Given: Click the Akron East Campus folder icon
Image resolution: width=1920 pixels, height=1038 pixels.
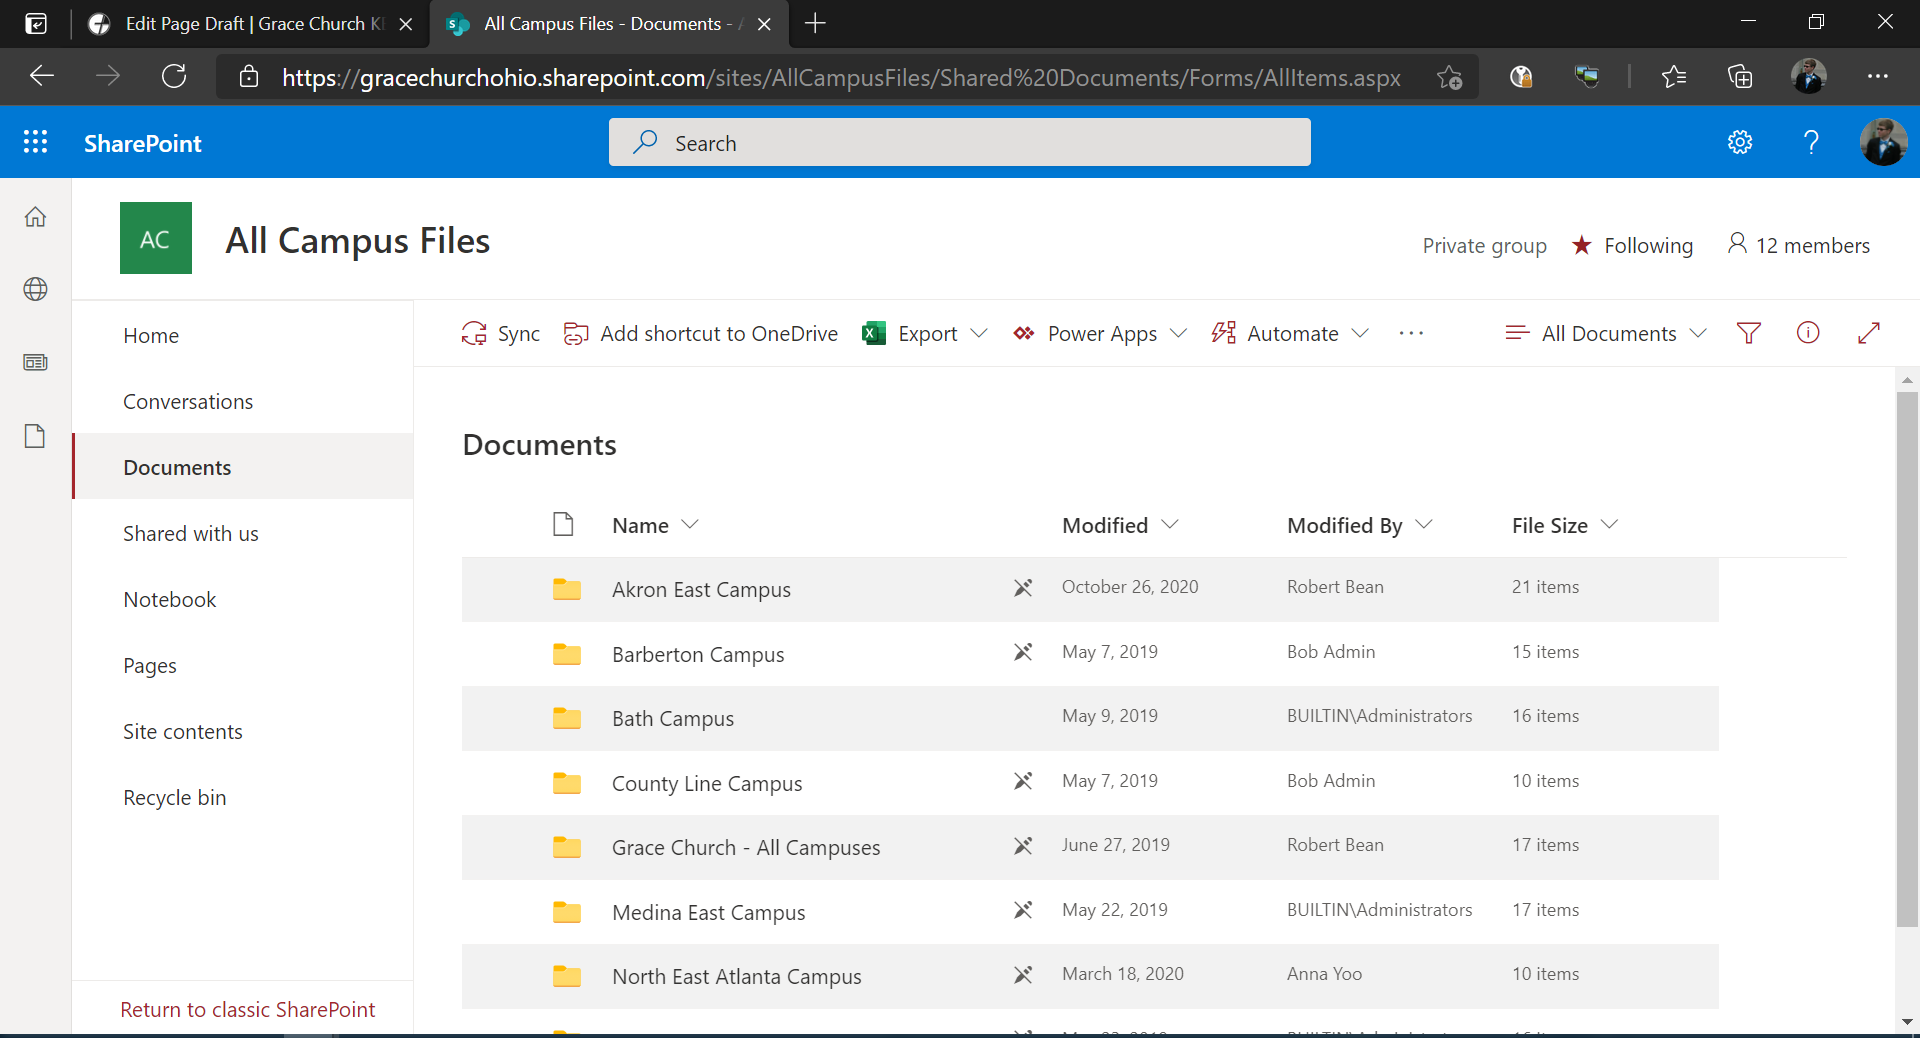Looking at the screenshot, I should point(567,589).
